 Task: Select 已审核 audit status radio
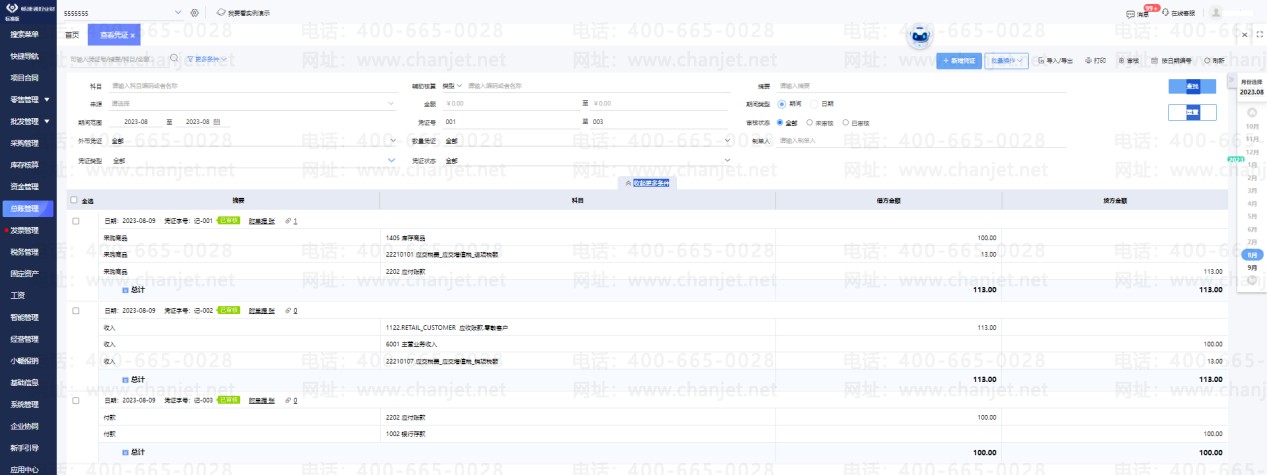pos(845,122)
